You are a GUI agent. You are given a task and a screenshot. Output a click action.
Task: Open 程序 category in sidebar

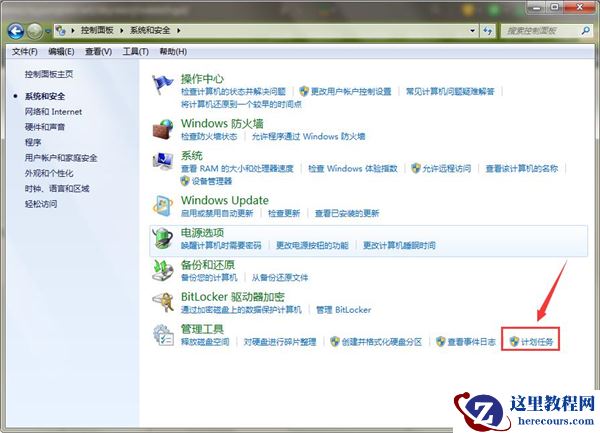coord(33,142)
